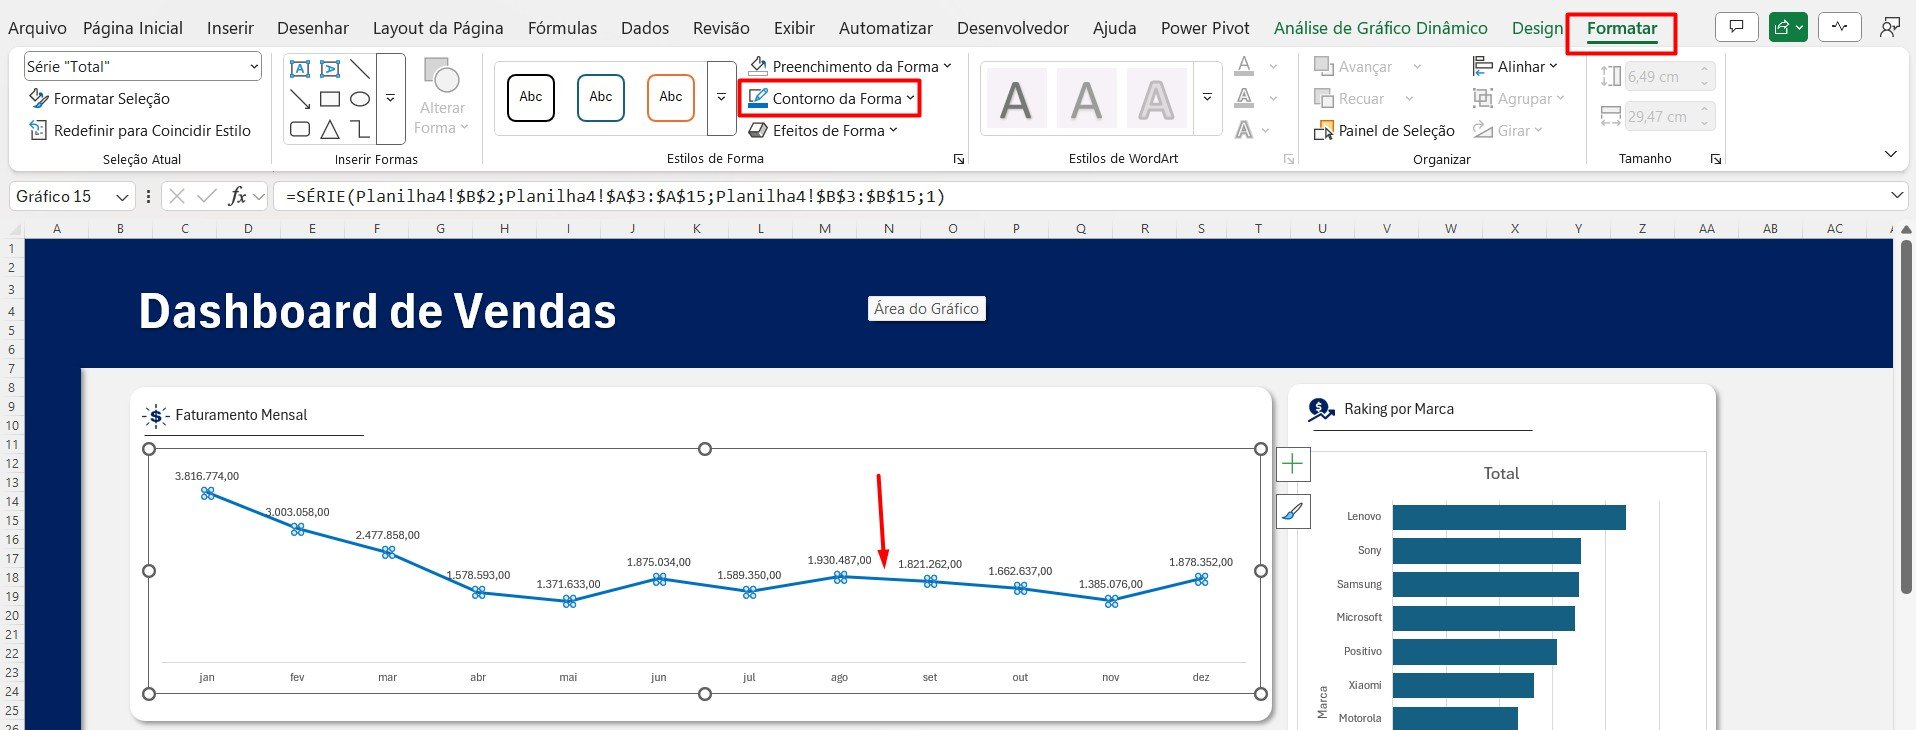Open the insert function fx button
This screenshot has height=730, width=1916.
click(237, 196)
